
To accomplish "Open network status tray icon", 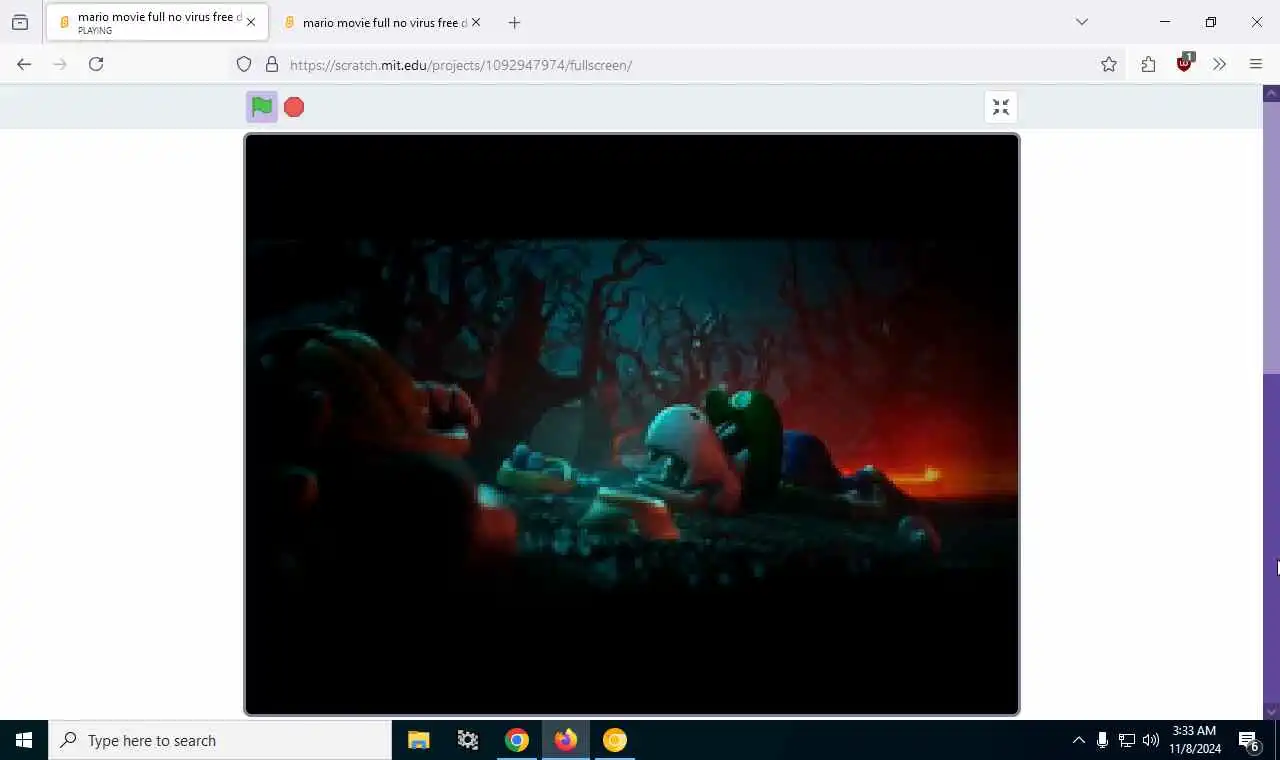I will pyautogui.click(x=1127, y=740).
